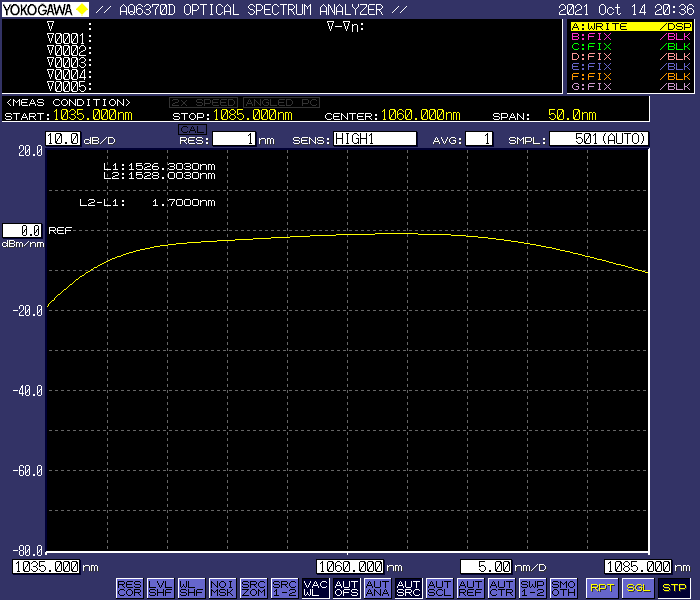
Task: Enable the AUT OFS auto offset icon
Action: 346,587
